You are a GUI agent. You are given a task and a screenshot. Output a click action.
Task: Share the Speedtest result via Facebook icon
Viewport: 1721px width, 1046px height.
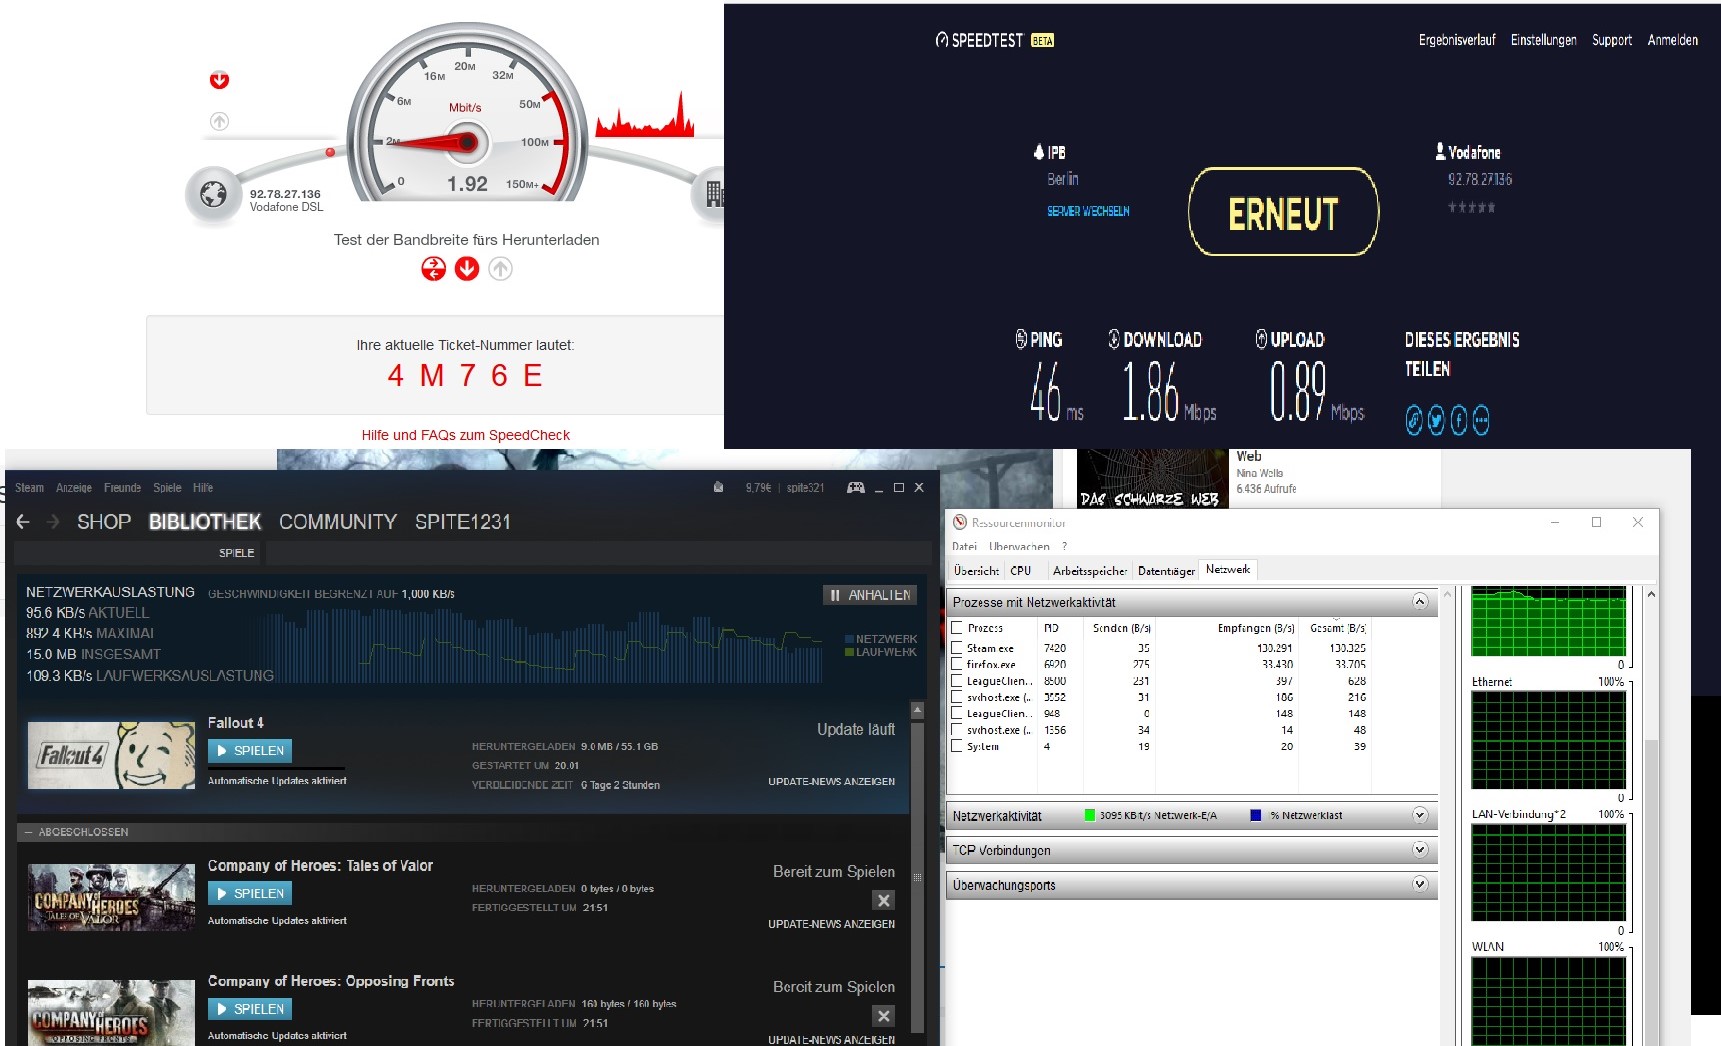(1459, 420)
